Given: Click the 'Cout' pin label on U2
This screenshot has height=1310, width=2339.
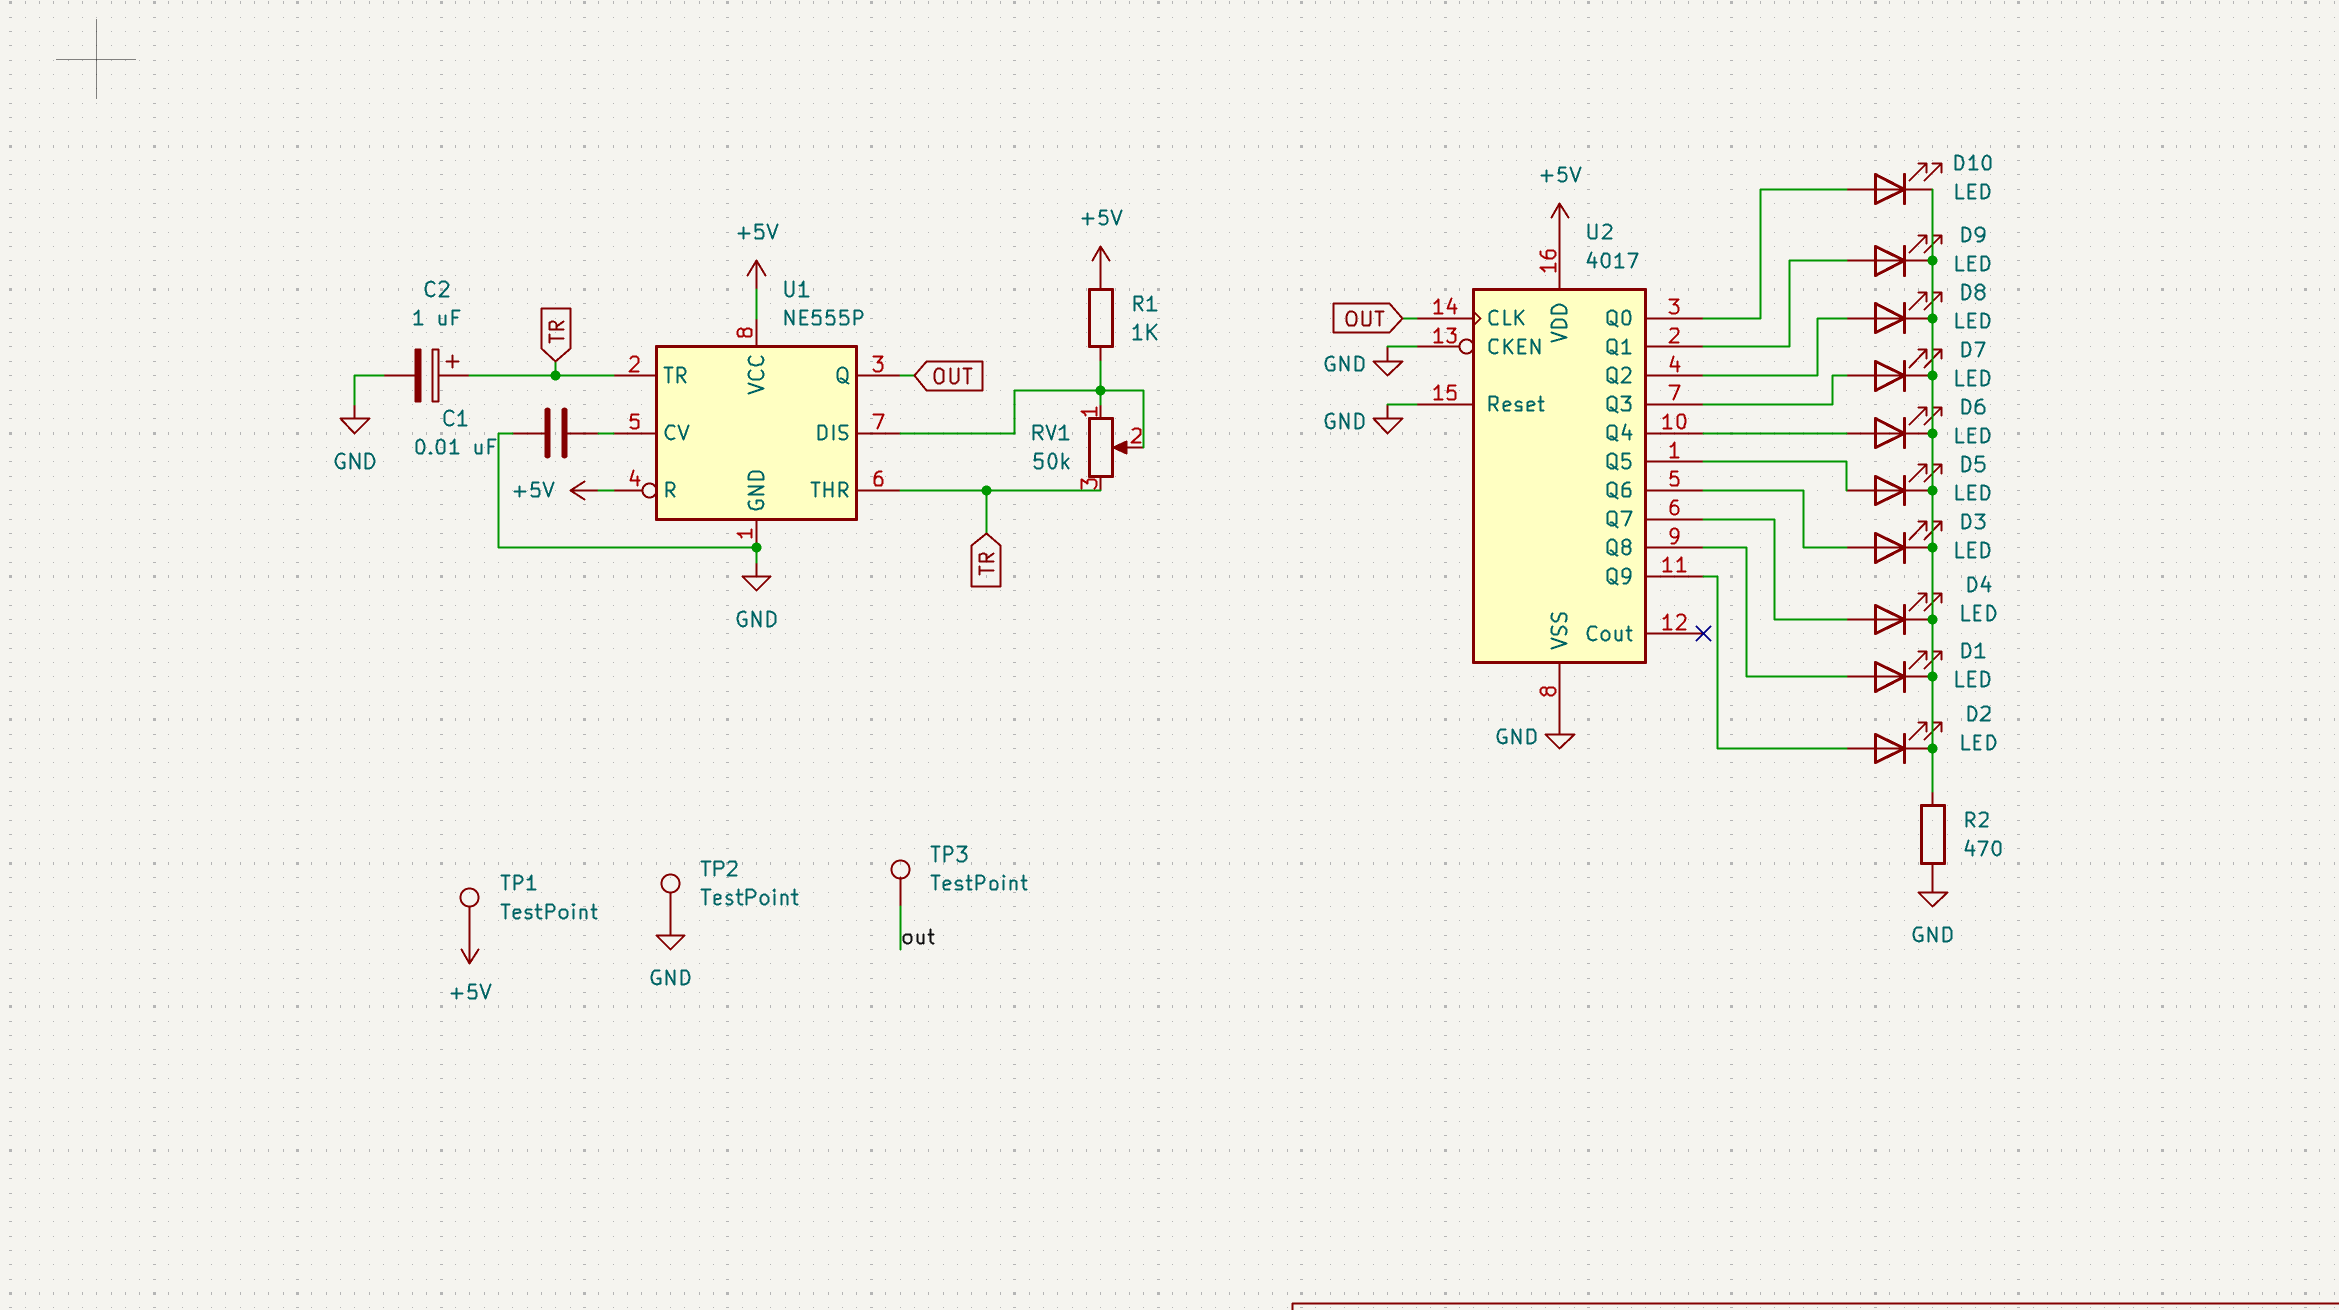Looking at the screenshot, I should tap(1609, 634).
